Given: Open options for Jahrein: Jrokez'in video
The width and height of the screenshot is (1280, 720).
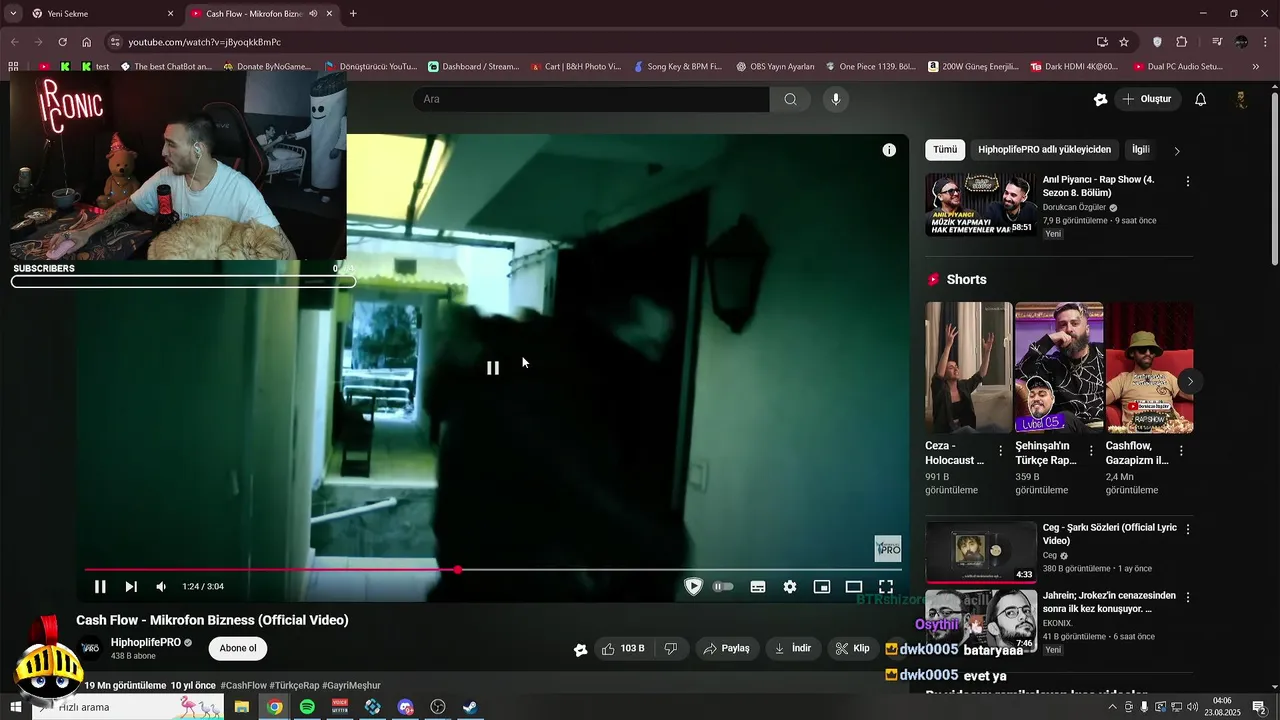Looking at the screenshot, I should pos(1188,597).
